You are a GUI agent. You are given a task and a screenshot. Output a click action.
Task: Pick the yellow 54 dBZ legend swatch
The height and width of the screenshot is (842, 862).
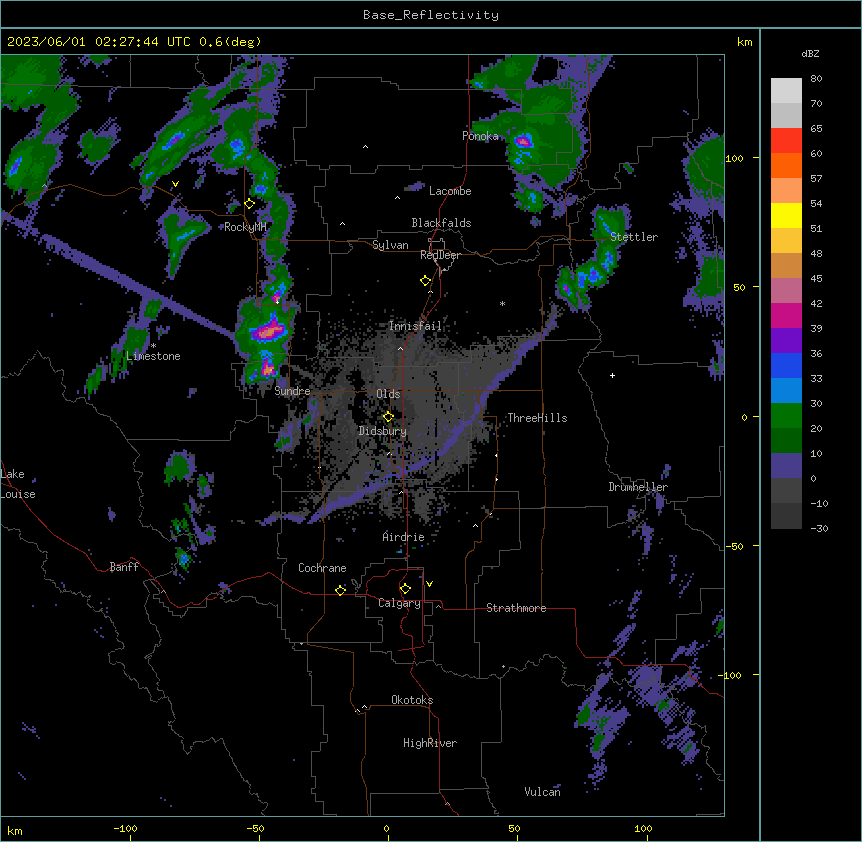[786, 215]
